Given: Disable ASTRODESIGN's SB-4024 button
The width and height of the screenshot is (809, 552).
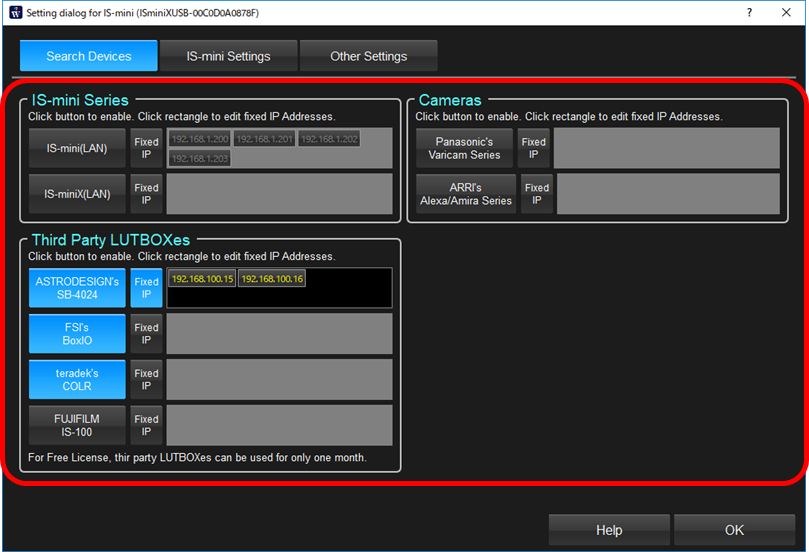Looking at the screenshot, I should pyautogui.click(x=77, y=288).
